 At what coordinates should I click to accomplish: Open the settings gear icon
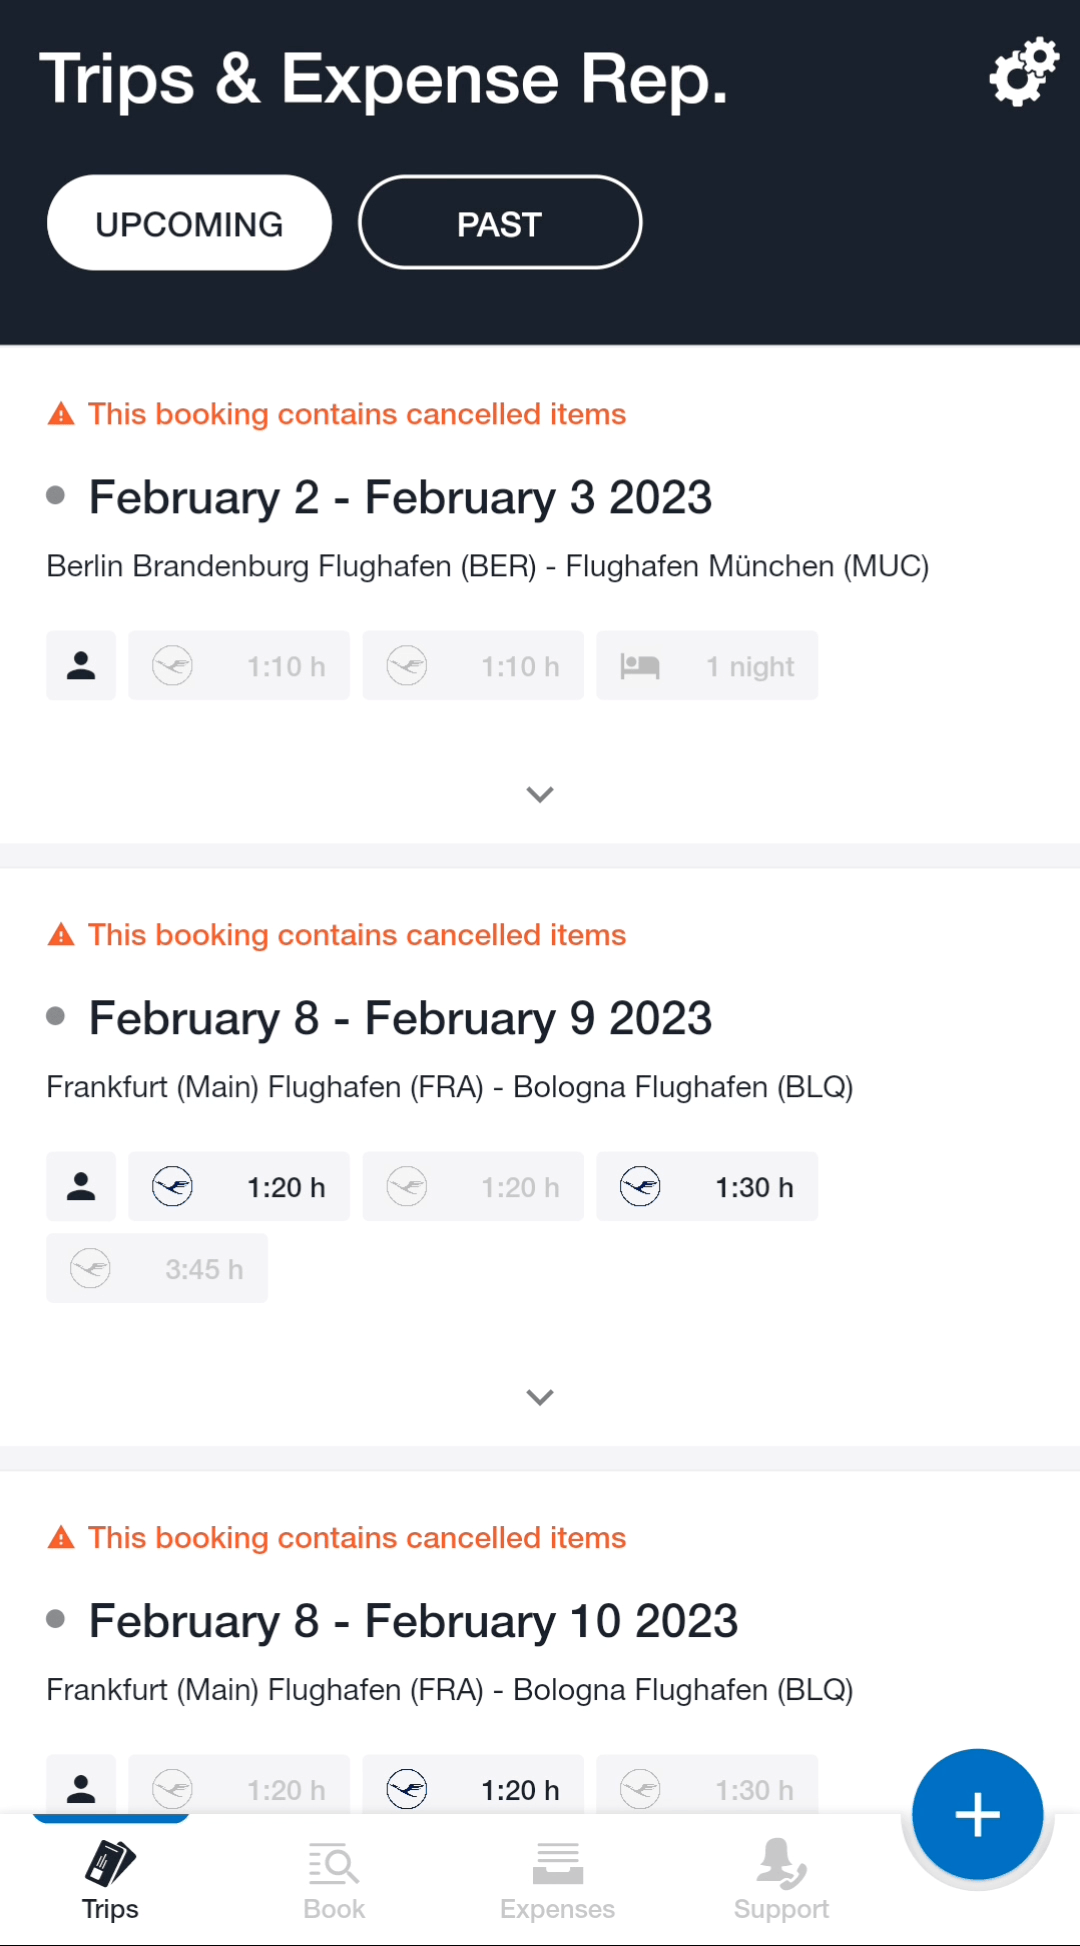pyautogui.click(x=1024, y=72)
